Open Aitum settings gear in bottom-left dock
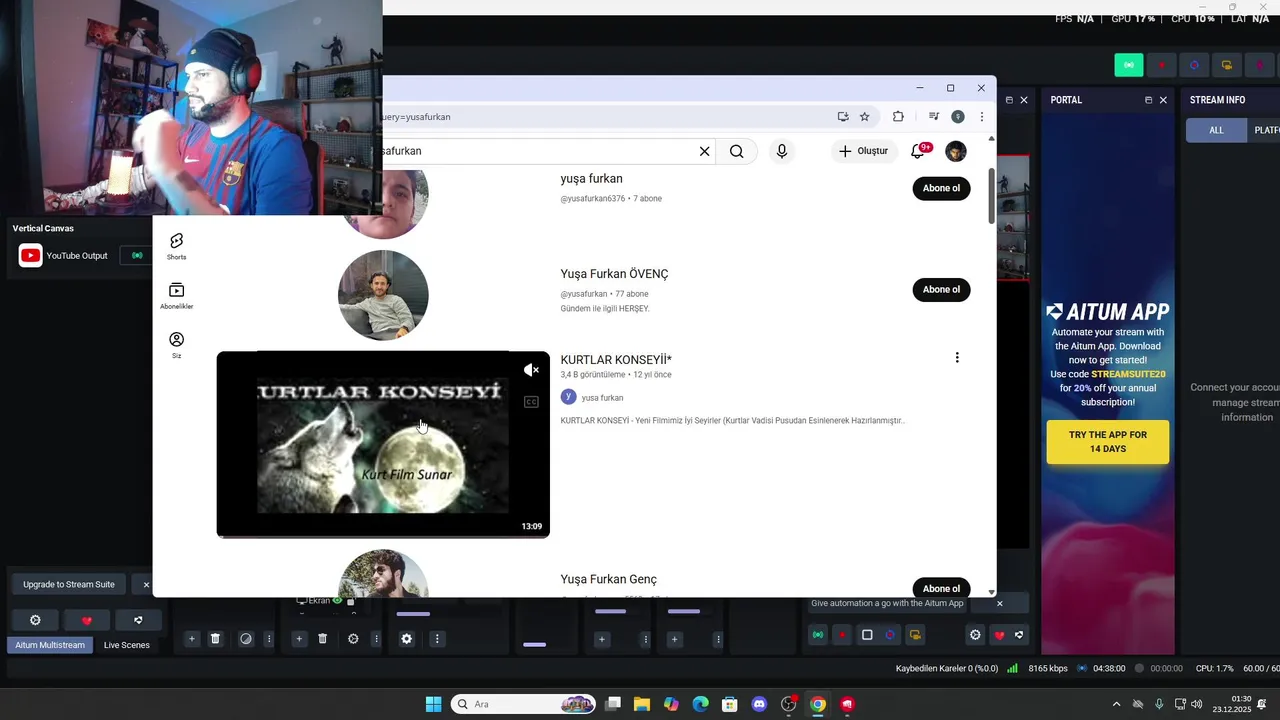 [35, 620]
